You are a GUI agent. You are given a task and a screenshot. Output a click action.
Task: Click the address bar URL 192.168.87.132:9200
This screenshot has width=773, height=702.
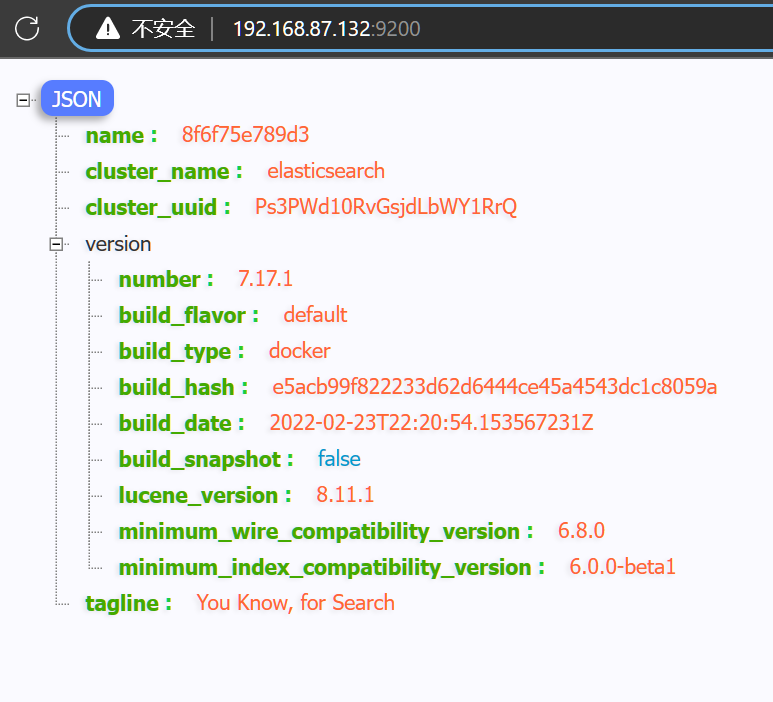[326, 29]
